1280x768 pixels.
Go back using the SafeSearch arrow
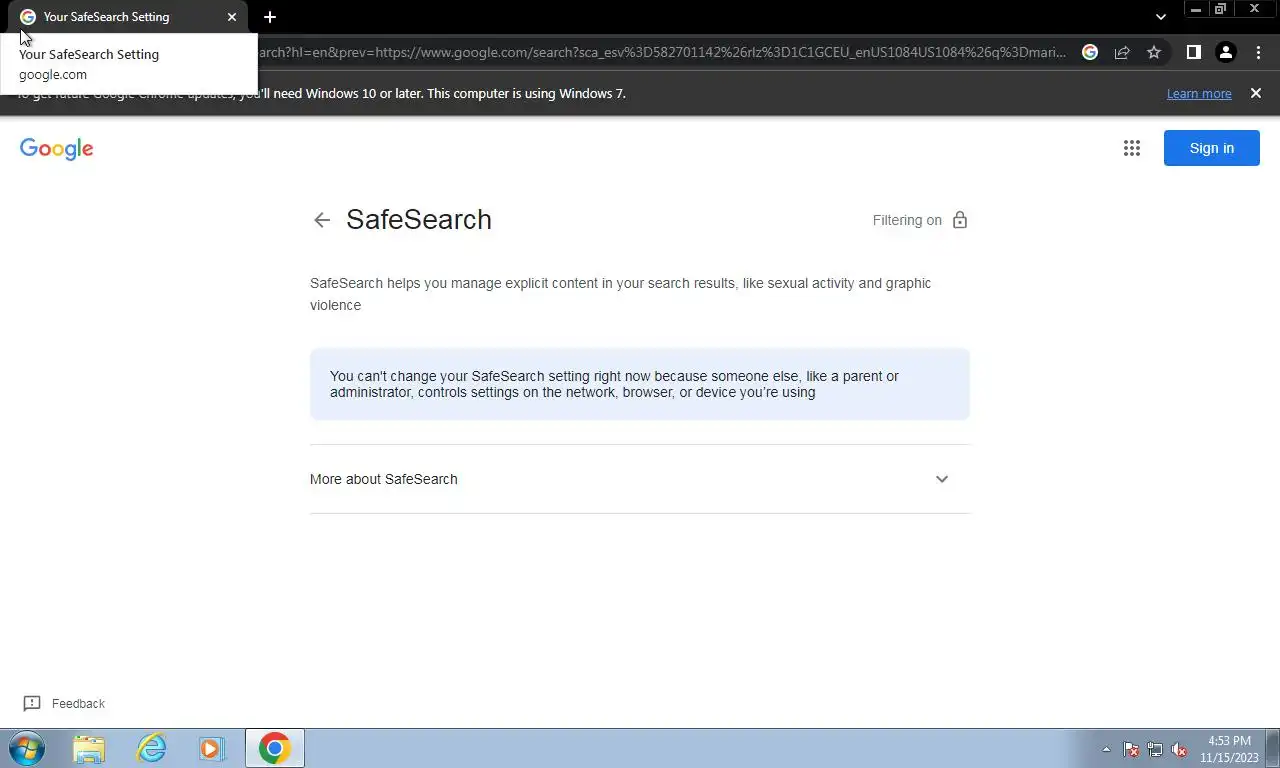pyautogui.click(x=321, y=220)
